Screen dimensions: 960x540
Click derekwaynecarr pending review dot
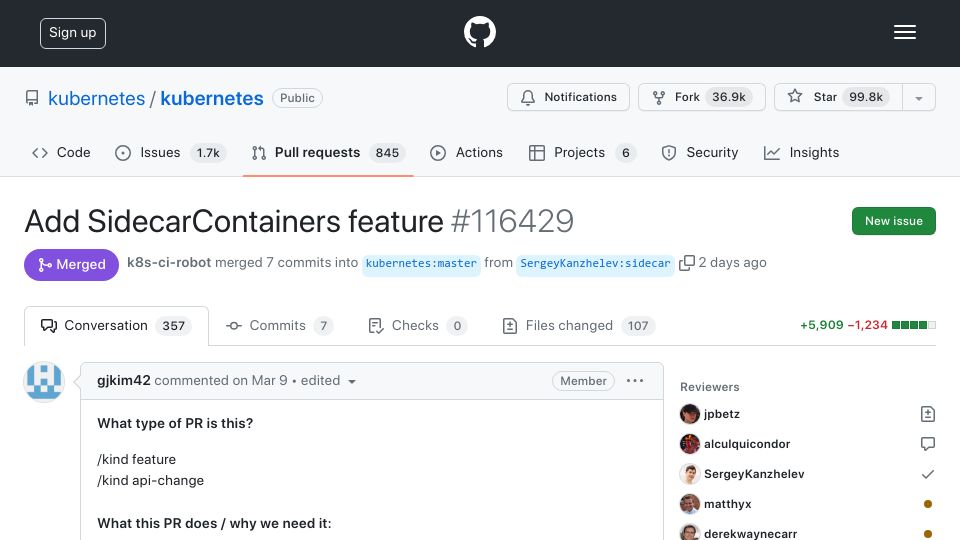[928, 534]
